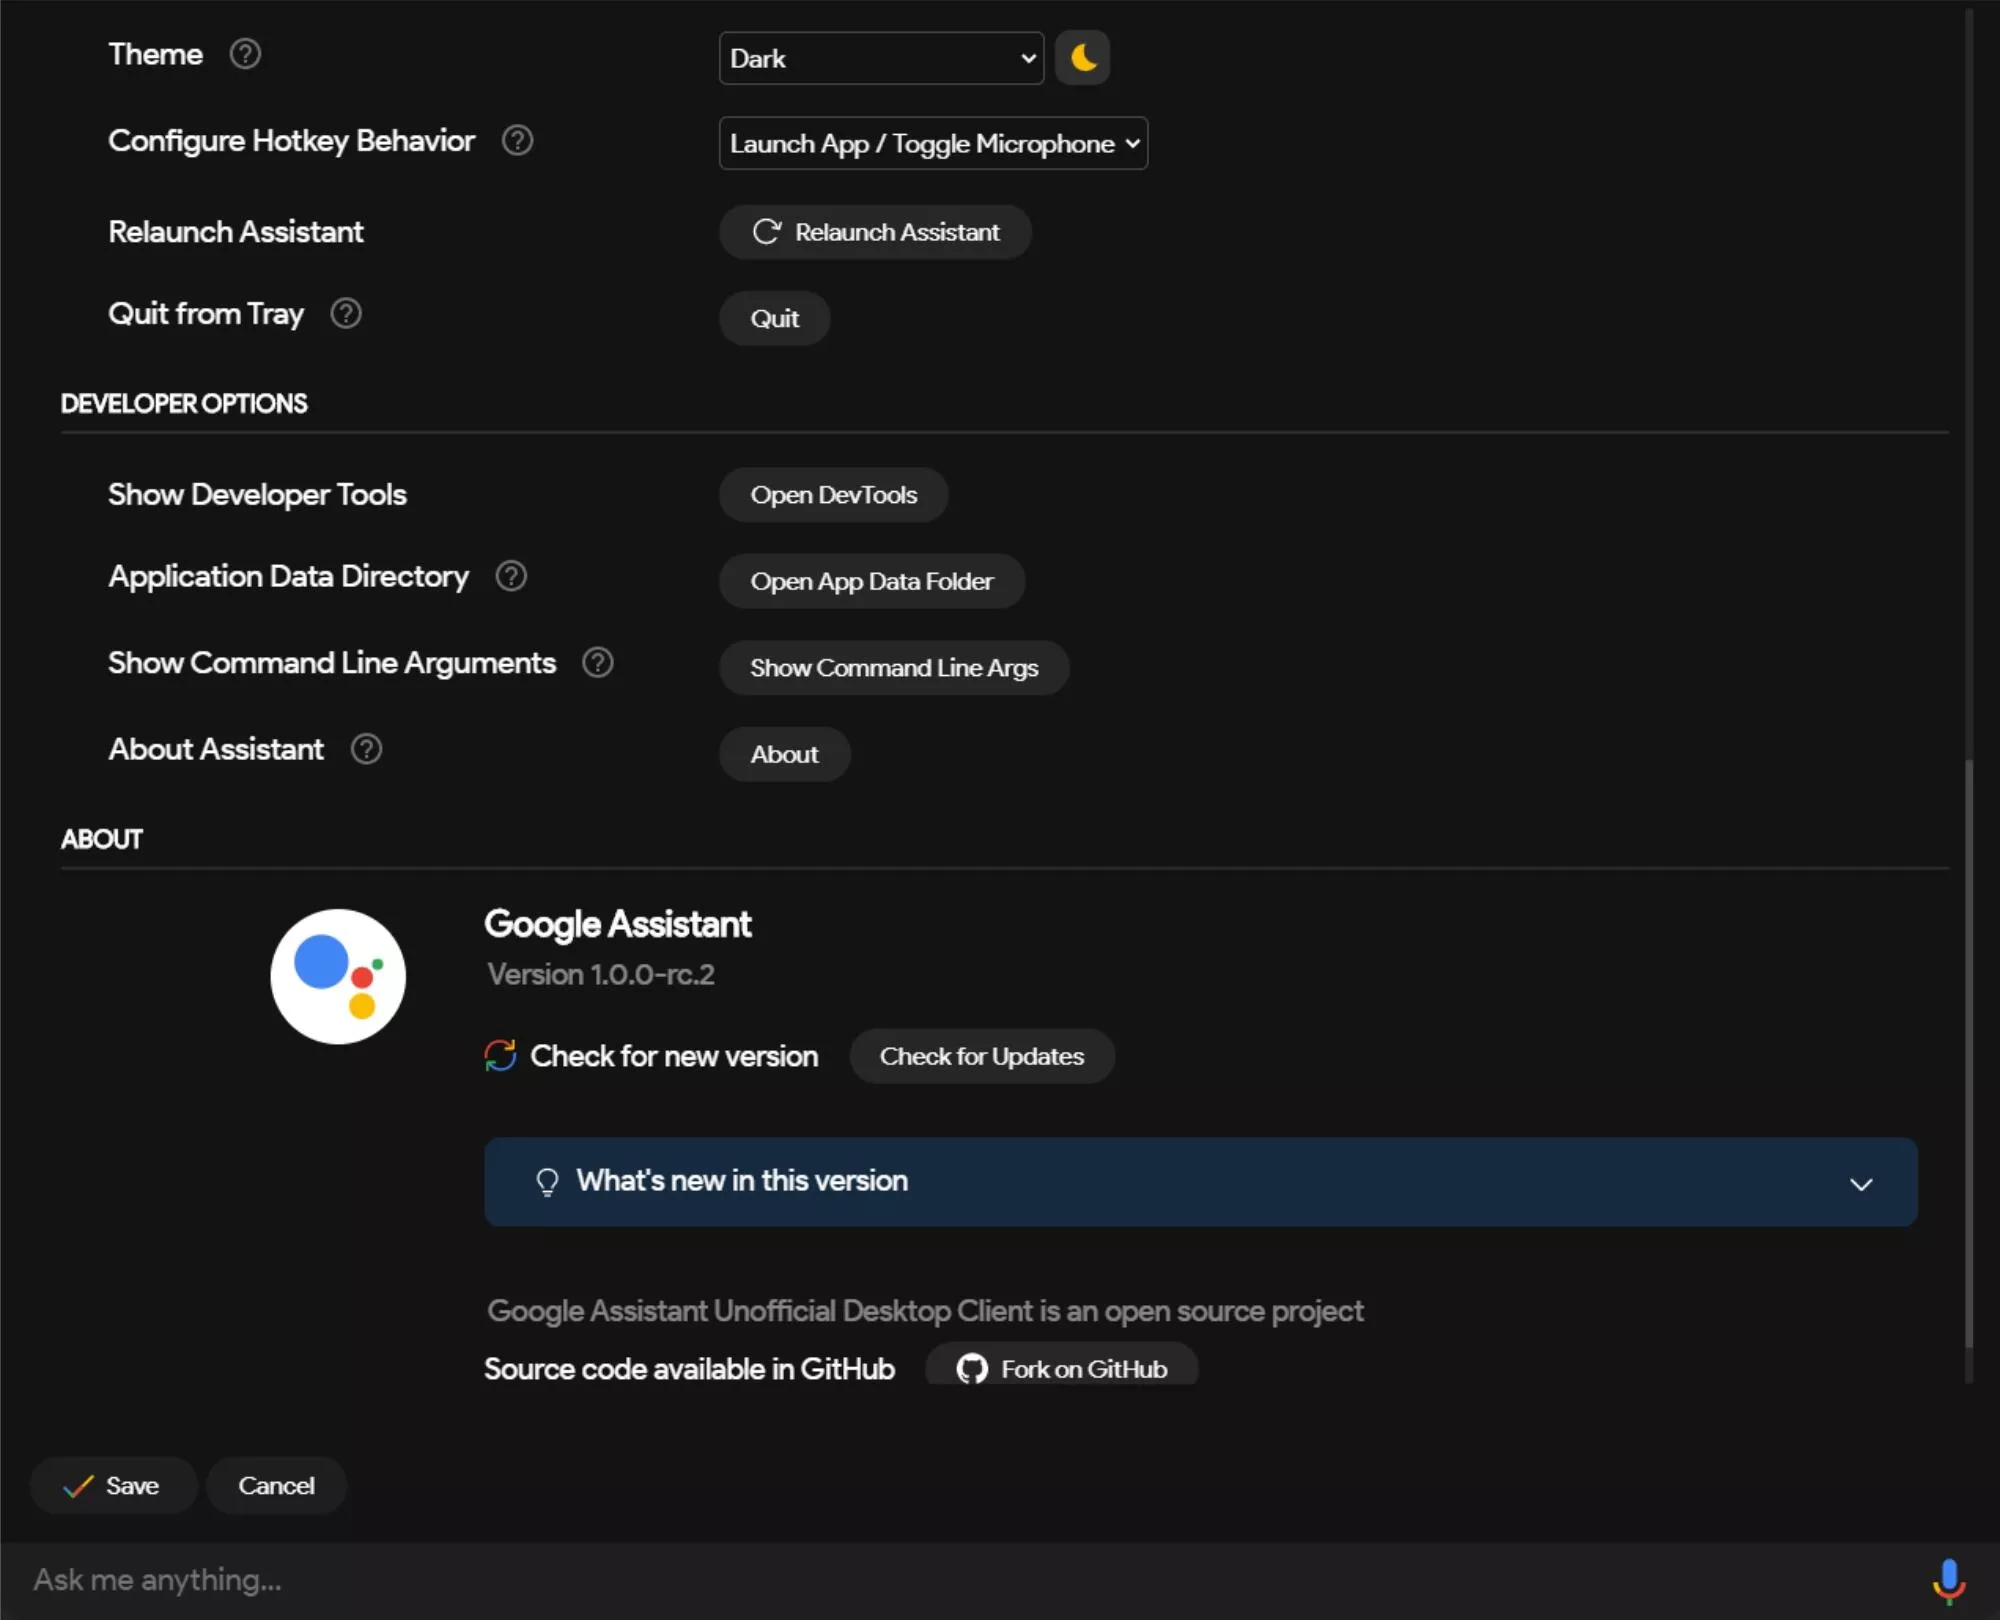Save the settings

click(113, 1486)
